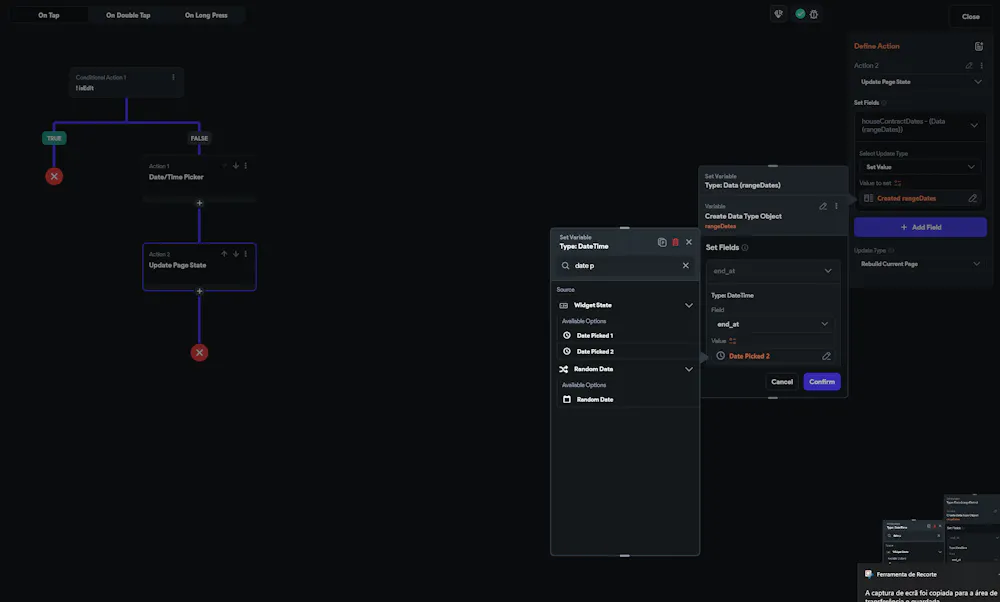Click the TRUE branch label
This screenshot has width=1000, height=602.
tap(54, 138)
